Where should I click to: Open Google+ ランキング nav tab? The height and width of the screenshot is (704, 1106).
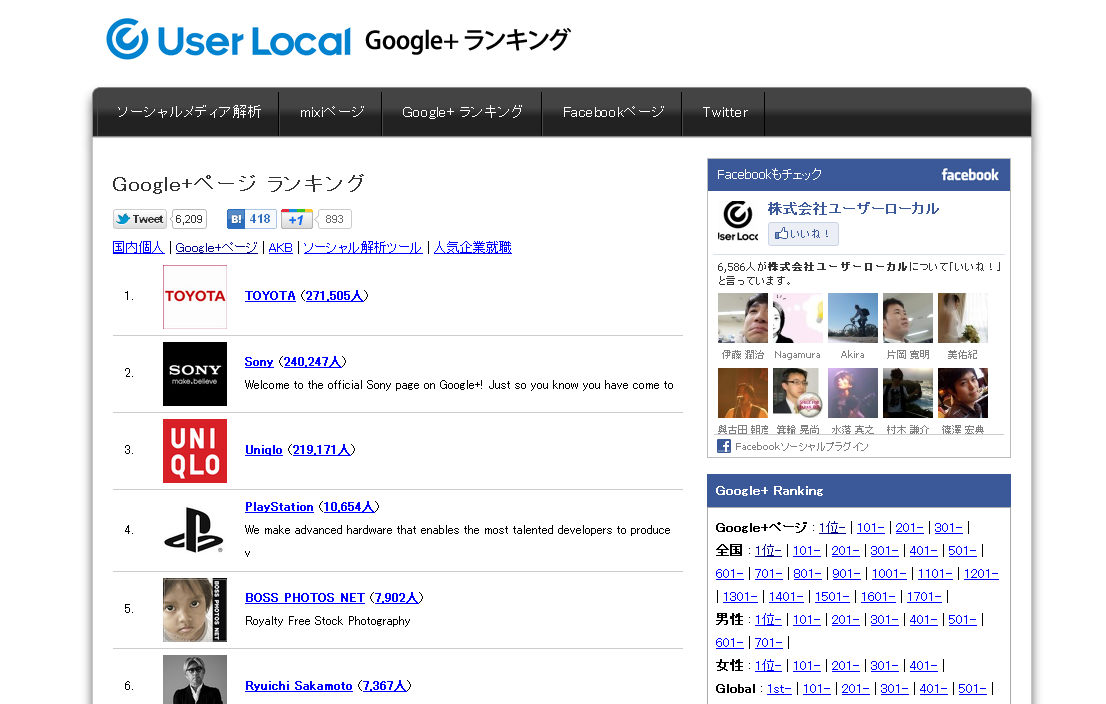462,112
